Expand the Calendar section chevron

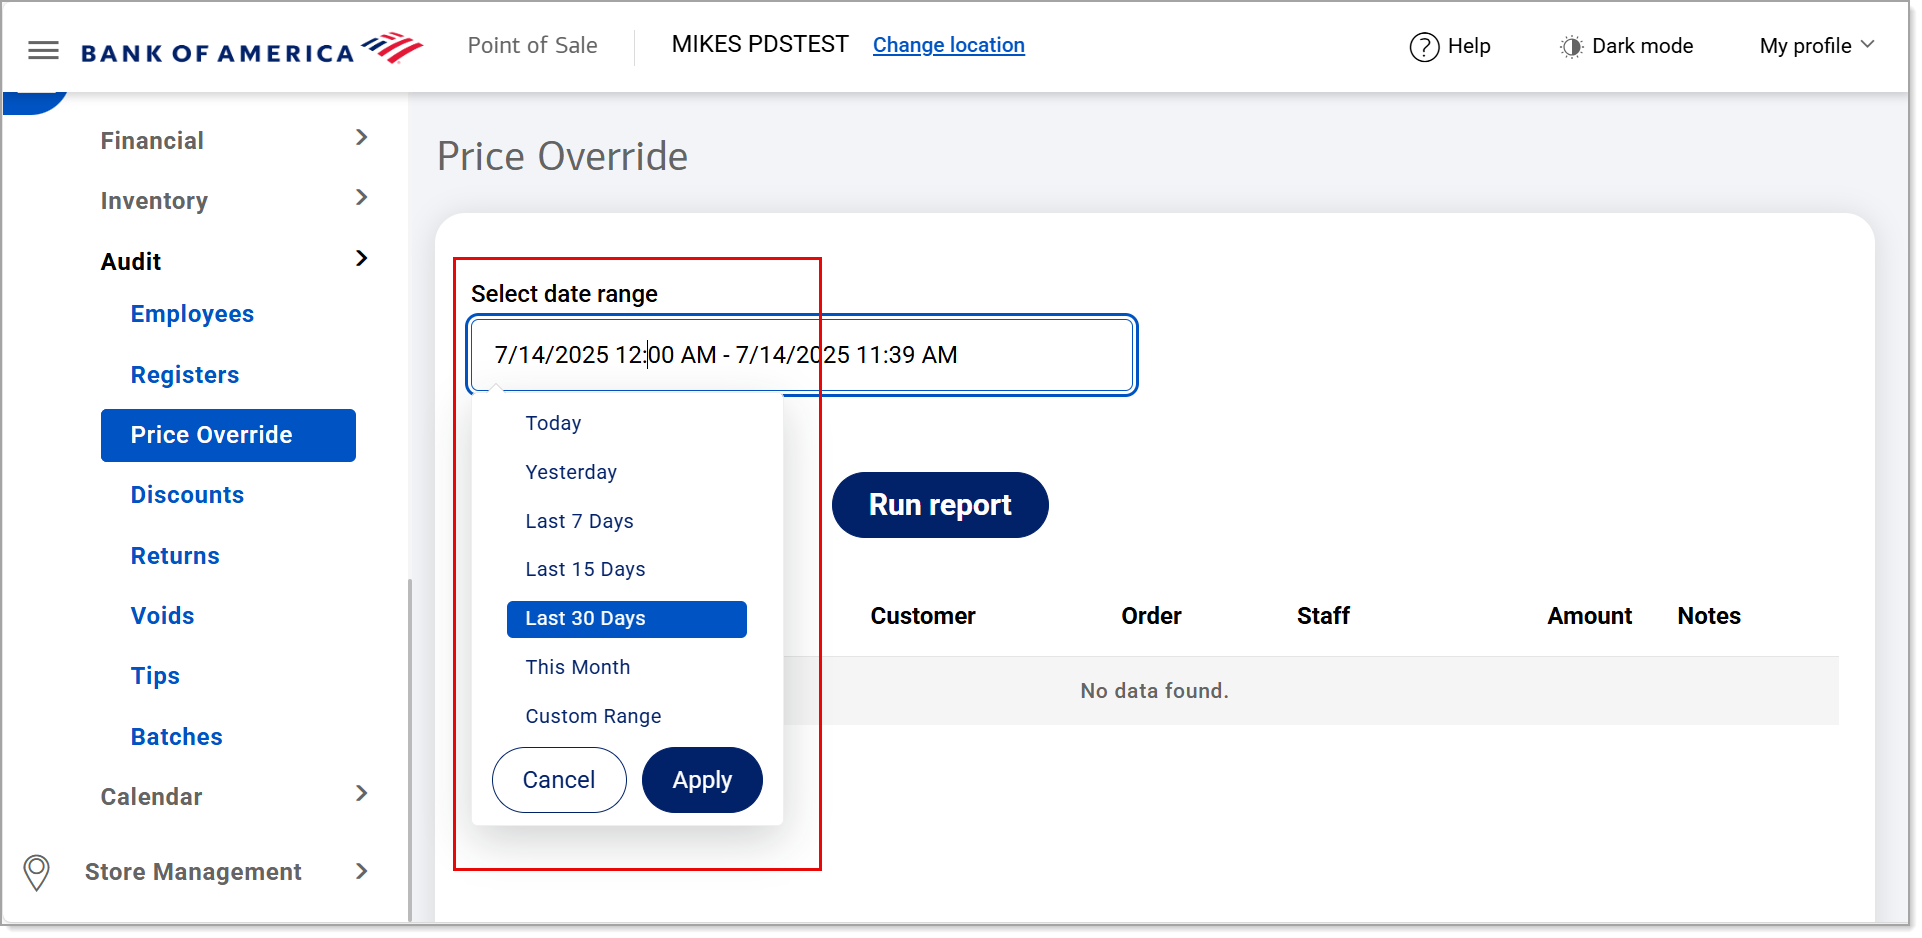(362, 794)
